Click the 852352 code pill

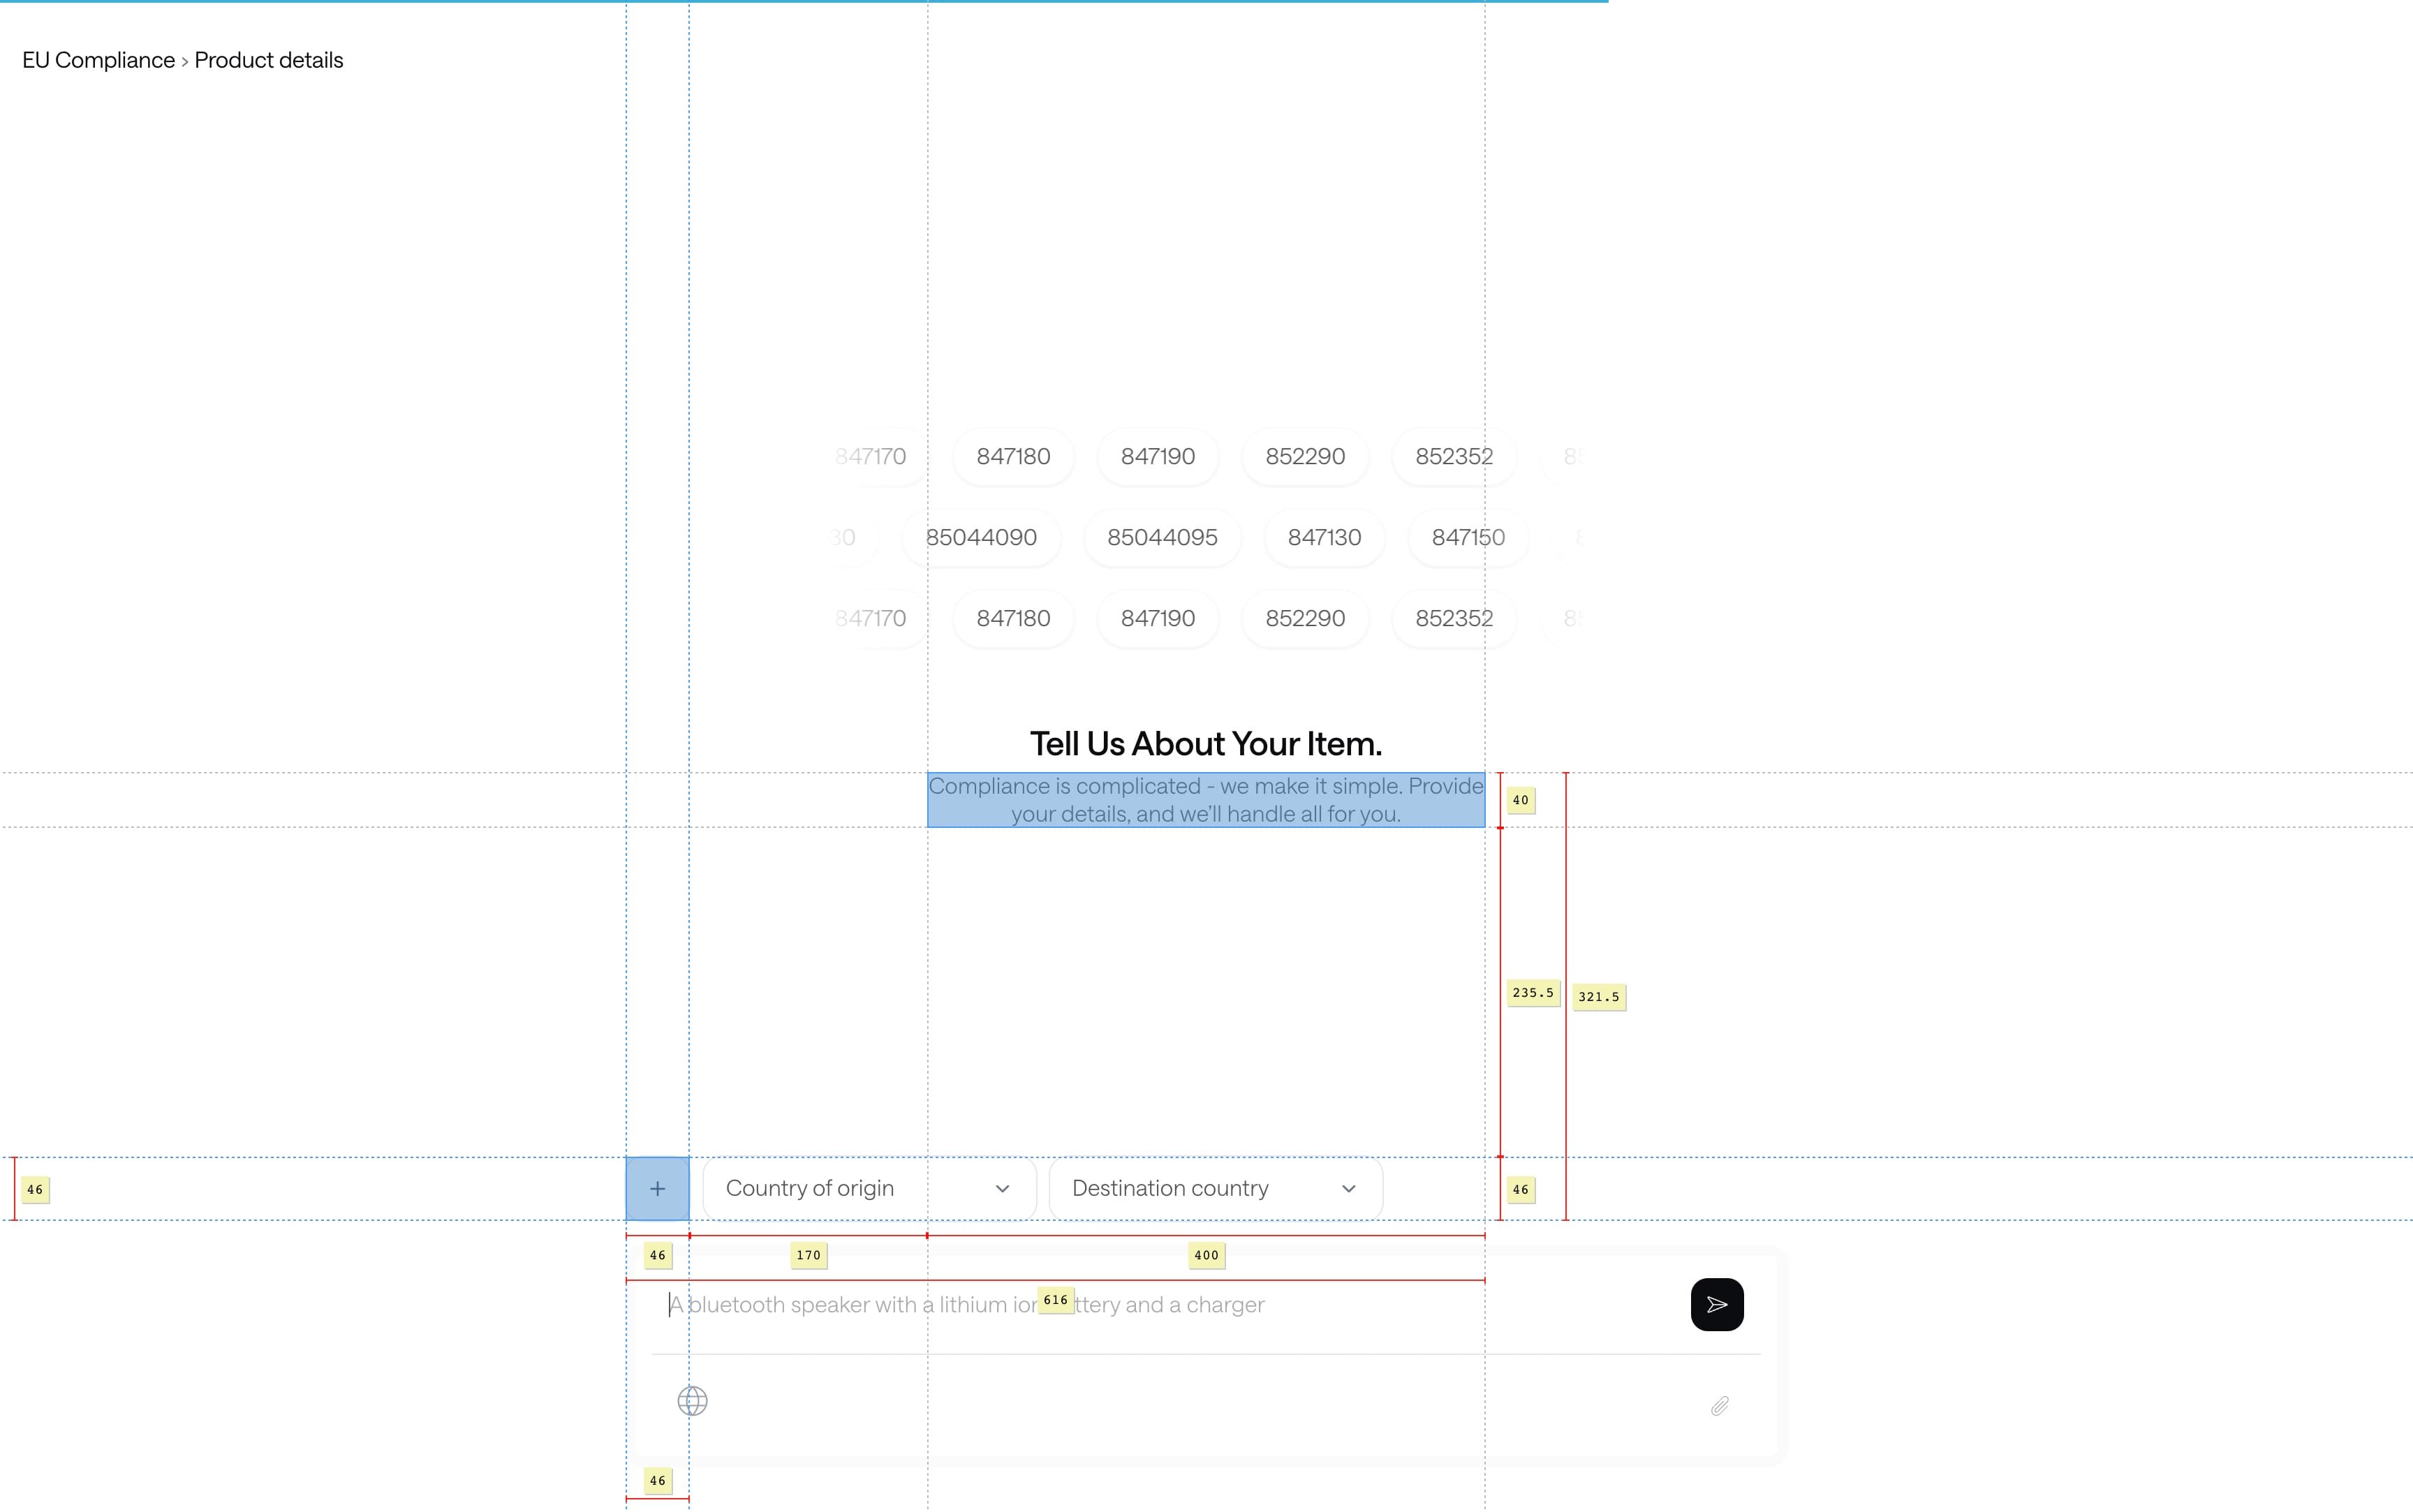(x=1454, y=456)
